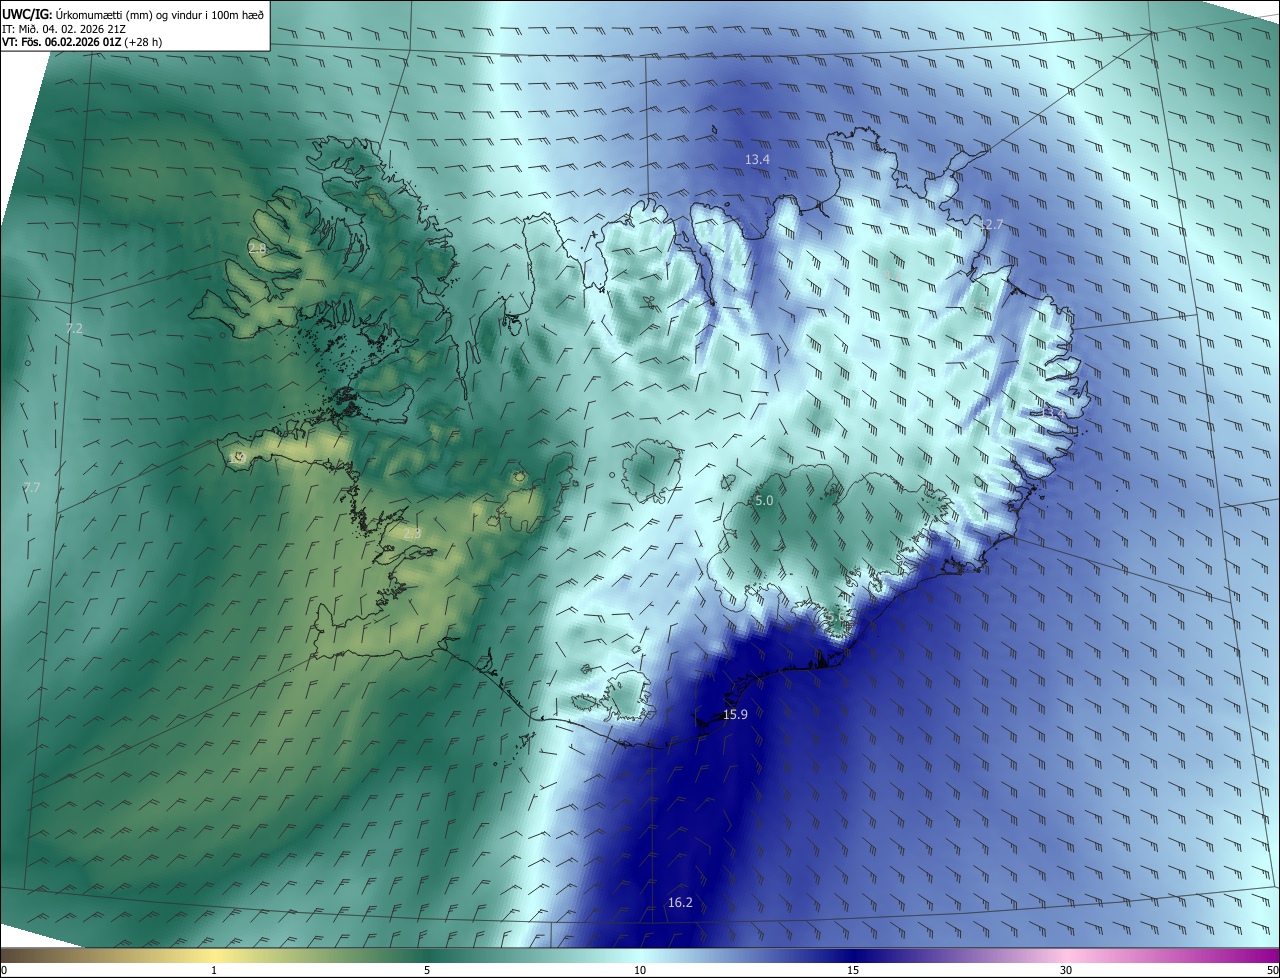Click the color scale label '1'
The width and height of the screenshot is (1280, 978).
coord(214,970)
